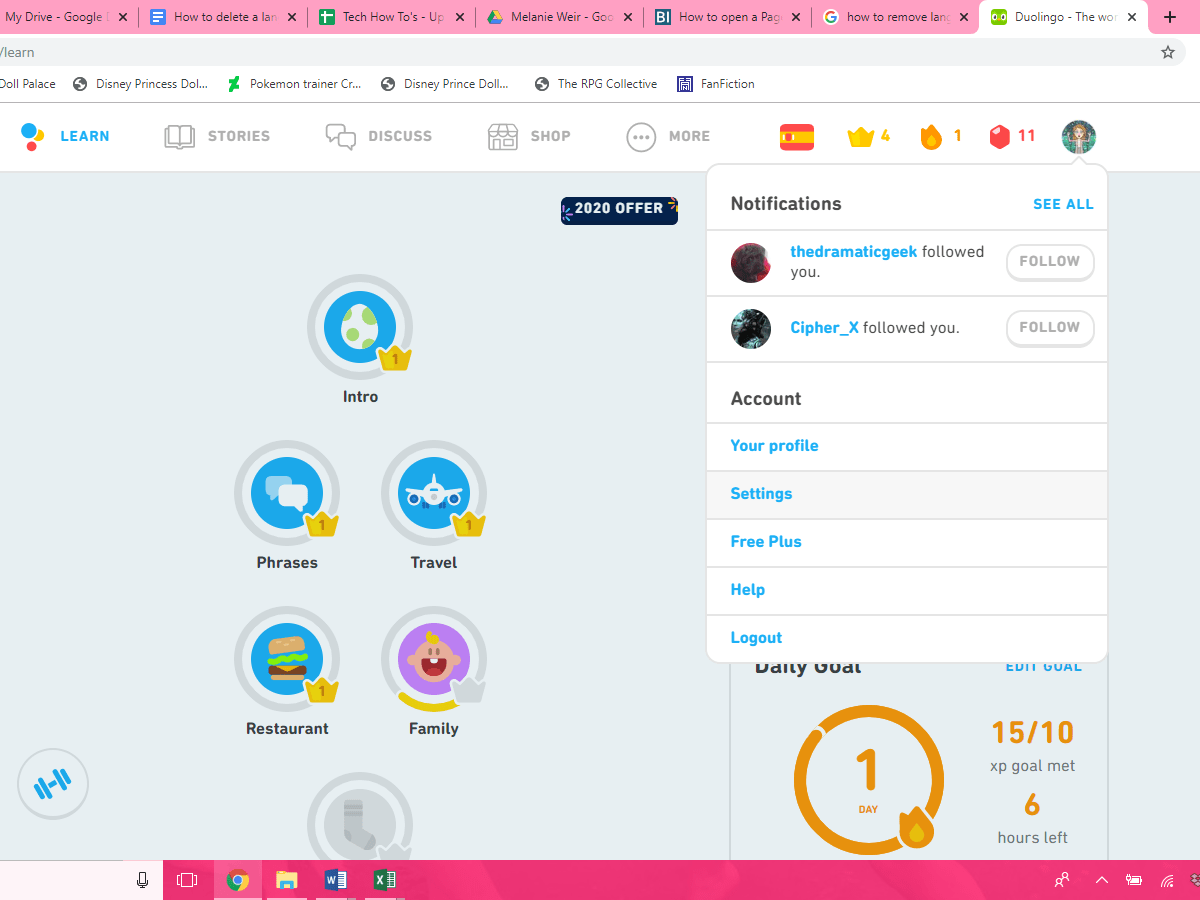
Task: Click the battery tray icon
Action: coord(1134,880)
